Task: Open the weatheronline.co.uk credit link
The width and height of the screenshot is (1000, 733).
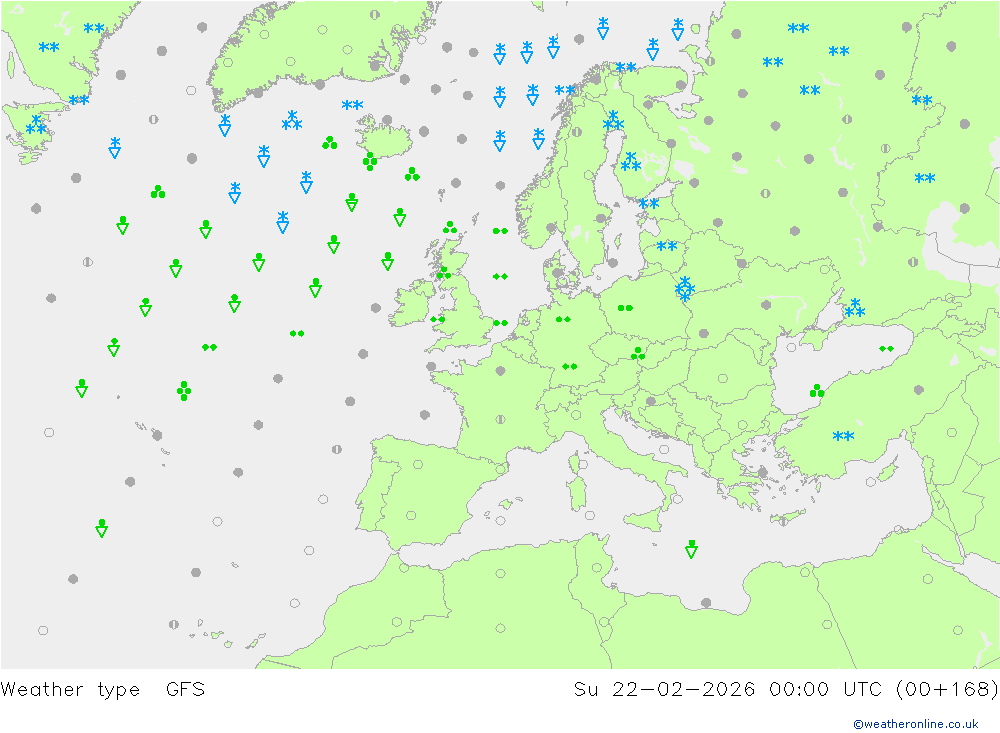Action: click(x=916, y=724)
